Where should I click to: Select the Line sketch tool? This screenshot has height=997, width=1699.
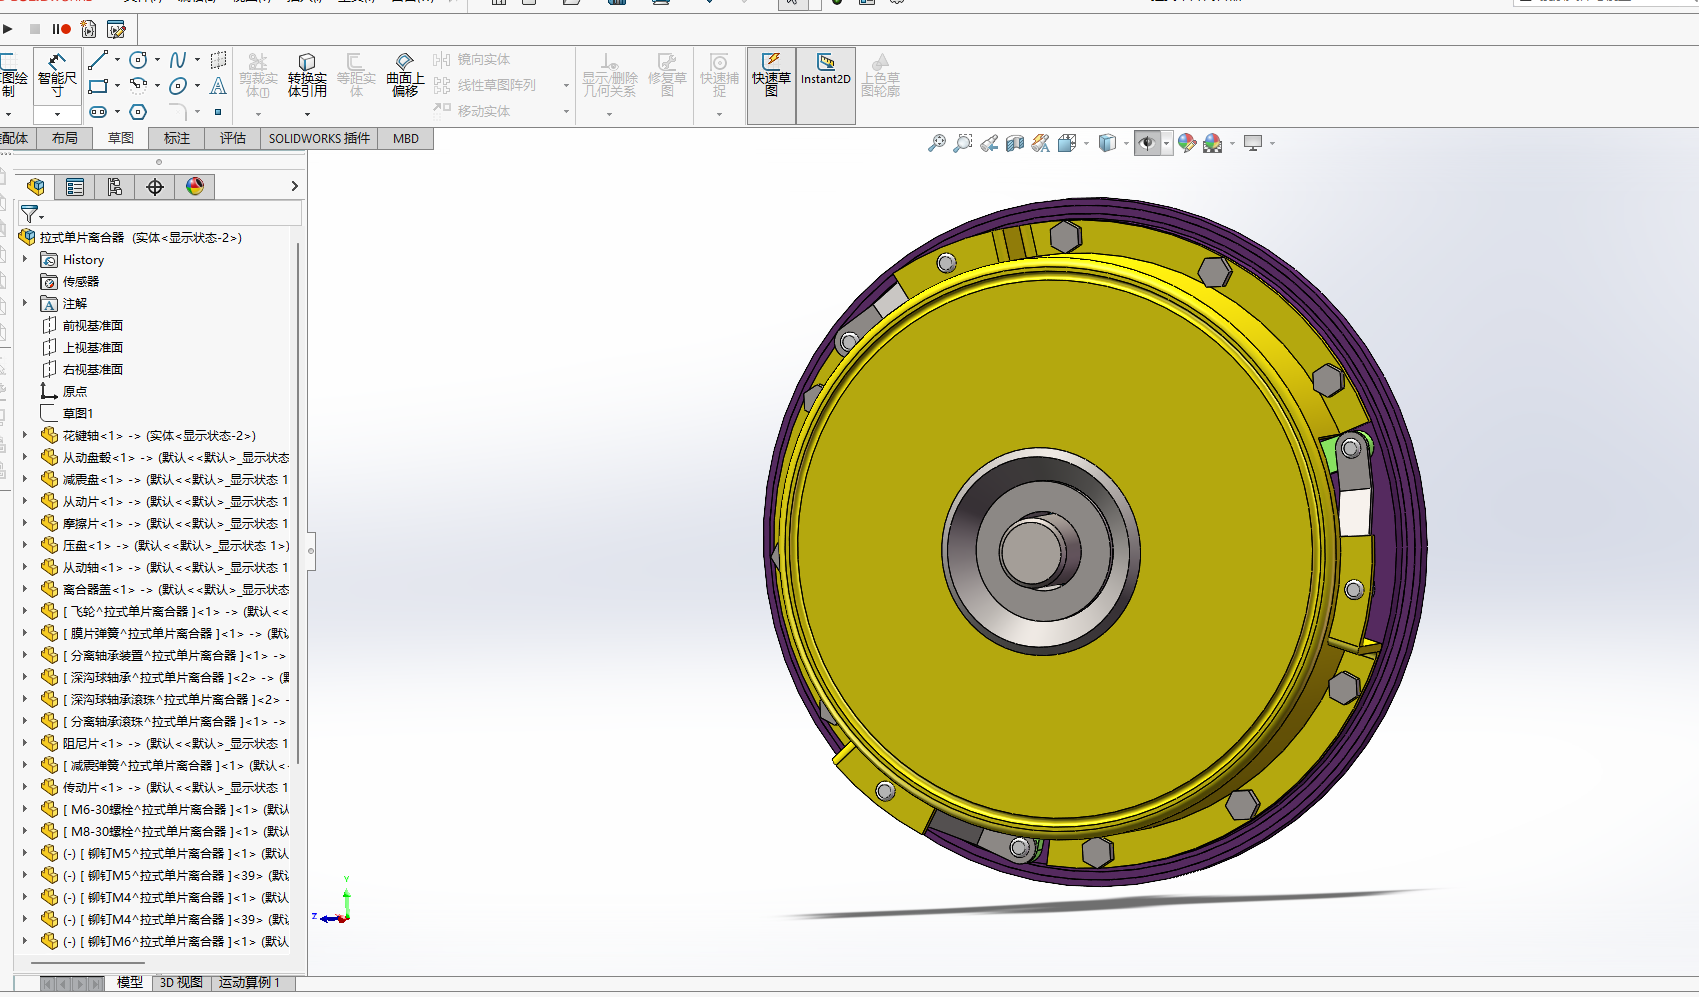tap(98, 61)
